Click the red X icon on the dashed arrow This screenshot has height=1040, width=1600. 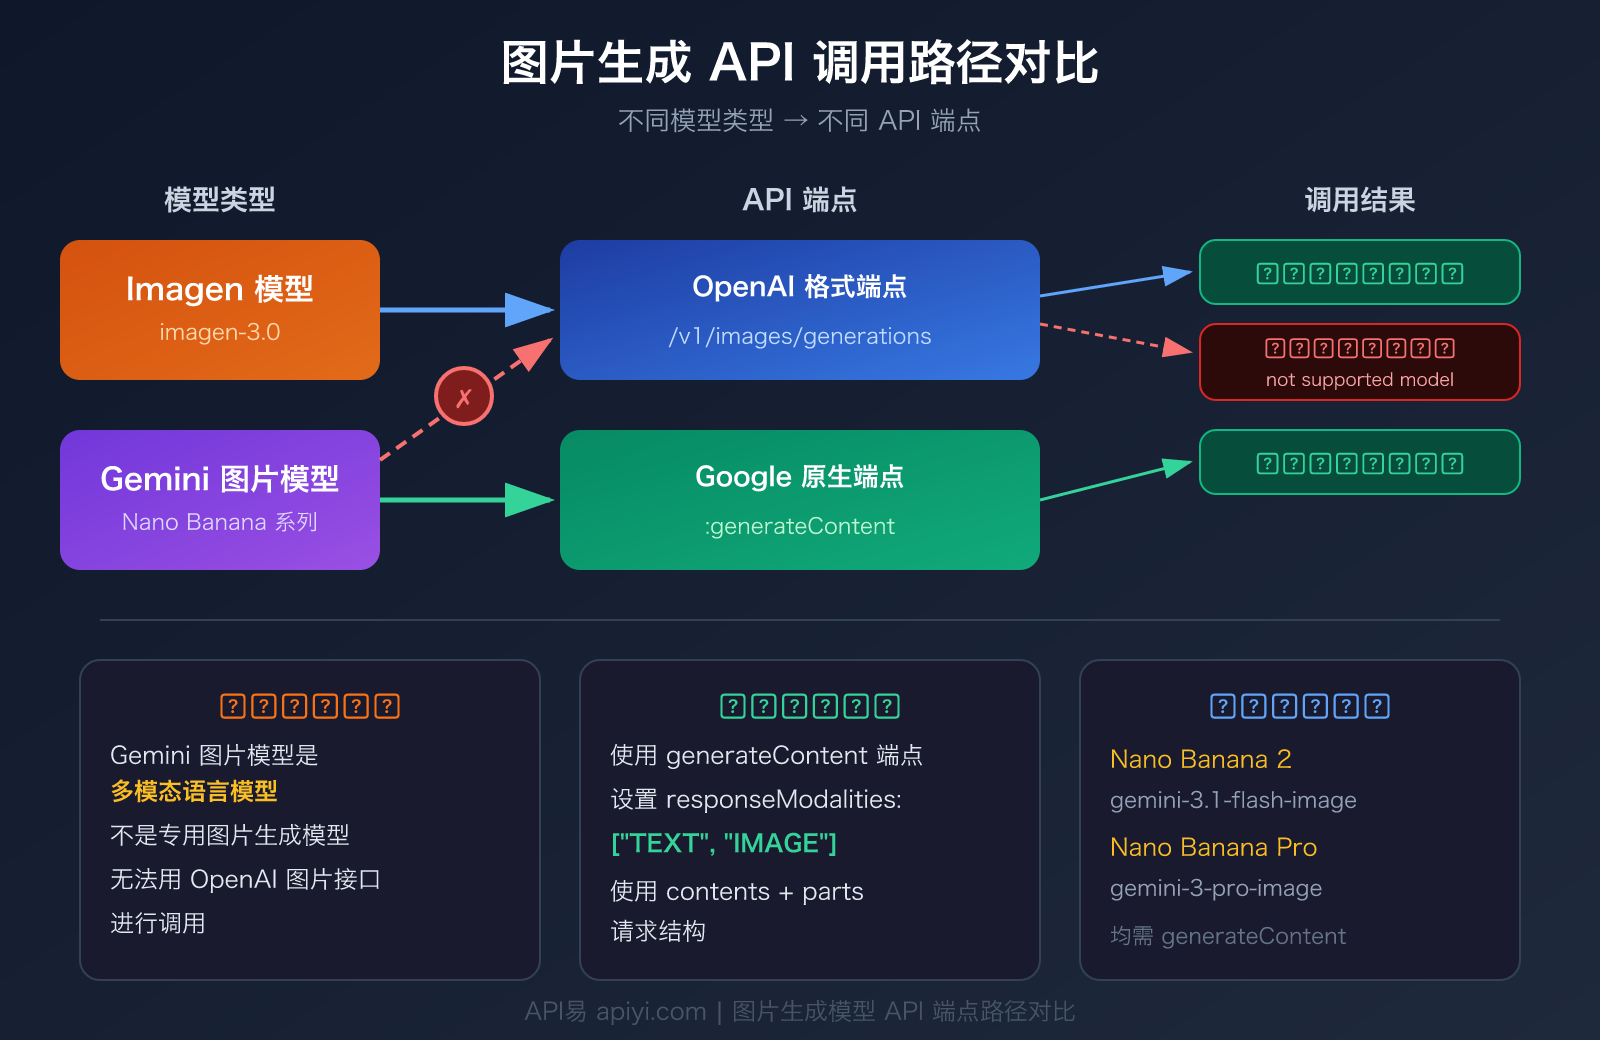point(463,395)
